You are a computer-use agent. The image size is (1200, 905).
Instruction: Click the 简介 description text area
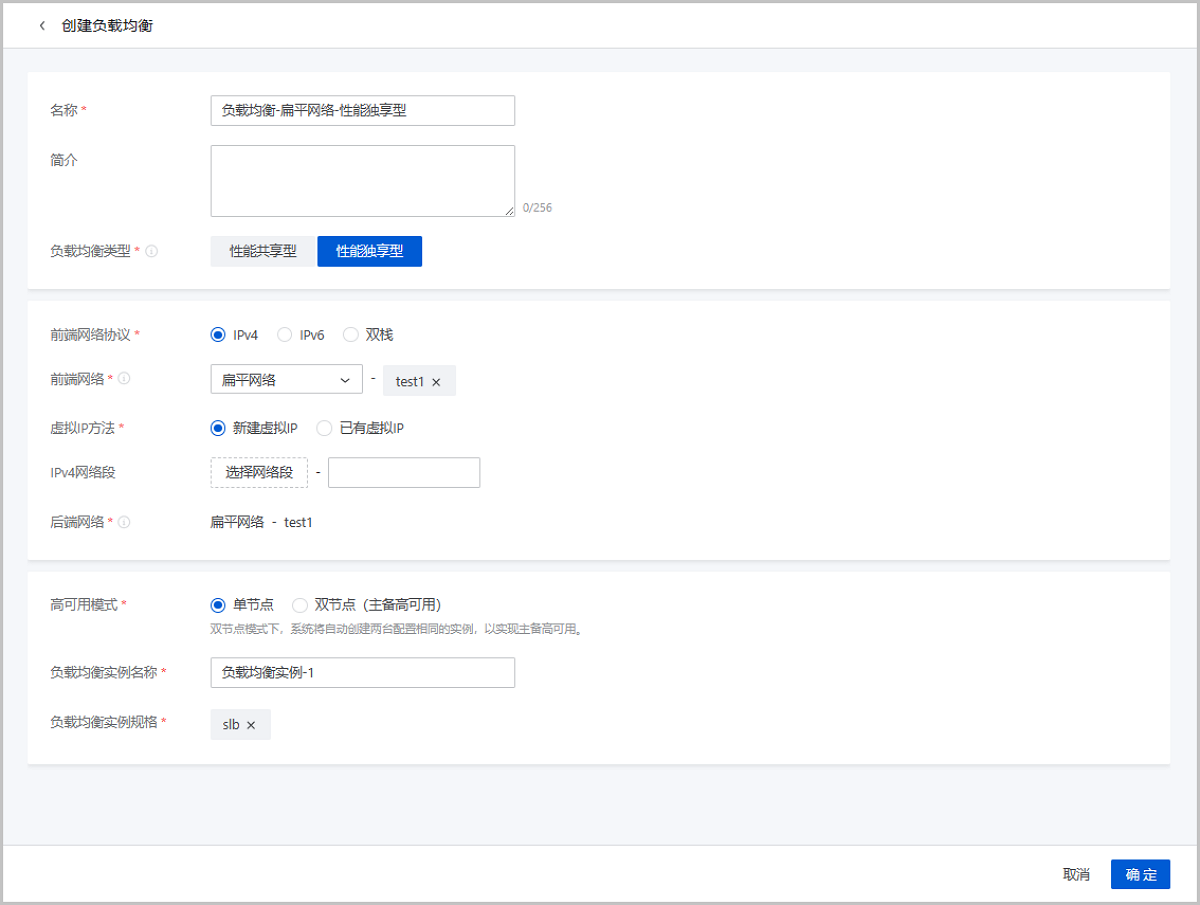click(x=362, y=181)
